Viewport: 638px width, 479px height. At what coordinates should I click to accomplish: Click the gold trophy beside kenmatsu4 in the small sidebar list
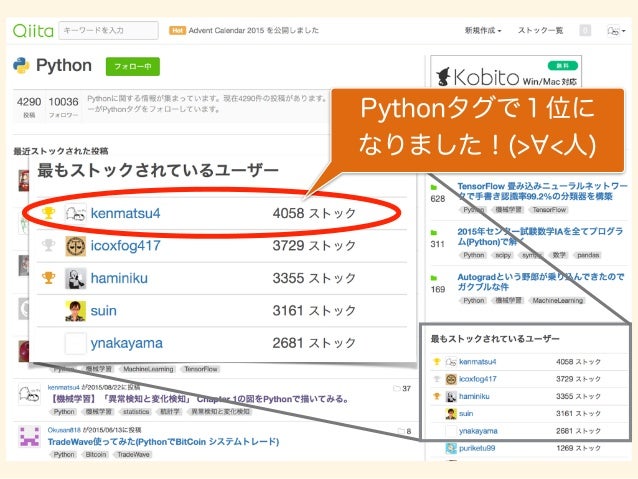[437, 361]
